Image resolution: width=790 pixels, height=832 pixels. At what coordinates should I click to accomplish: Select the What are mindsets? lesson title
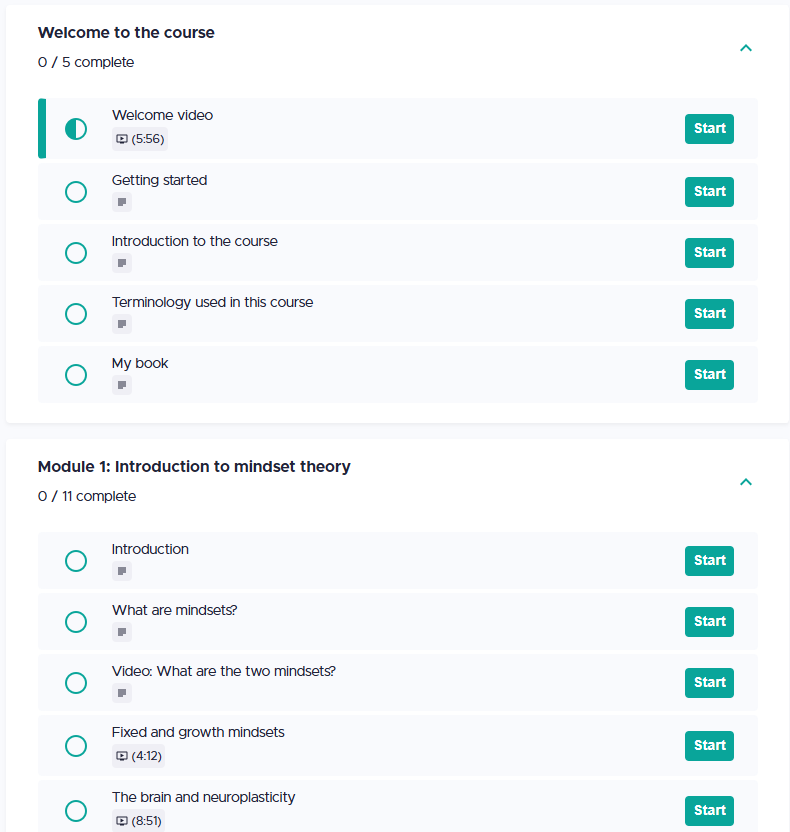pyautogui.click(x=174, y=610)
